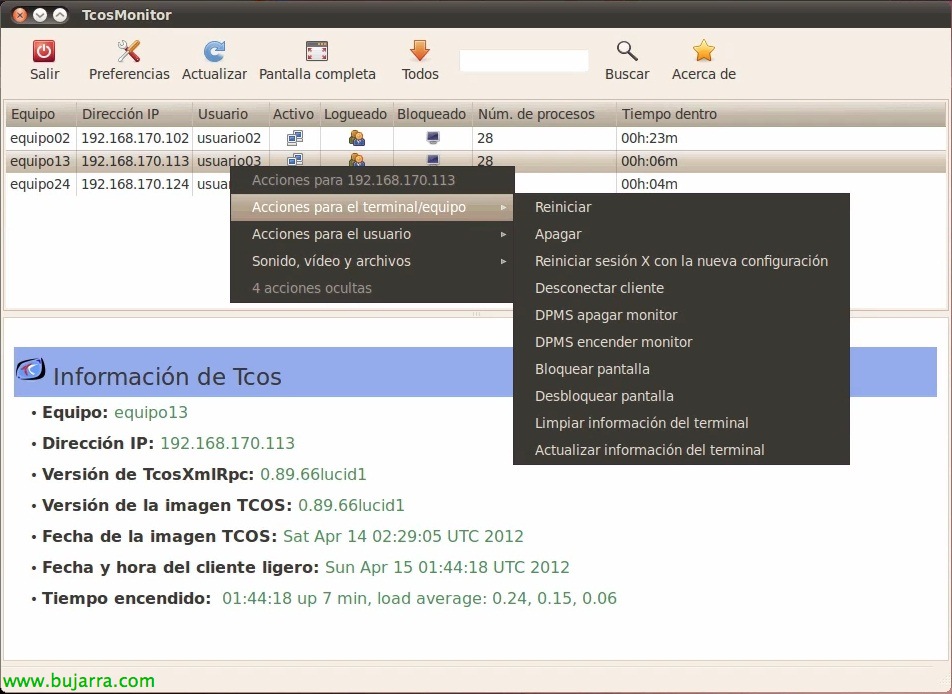The width and height of the screenshot is (952, 694).
Task: Click Activo network icon for equipo02
Action: click(x=294, y=138)
